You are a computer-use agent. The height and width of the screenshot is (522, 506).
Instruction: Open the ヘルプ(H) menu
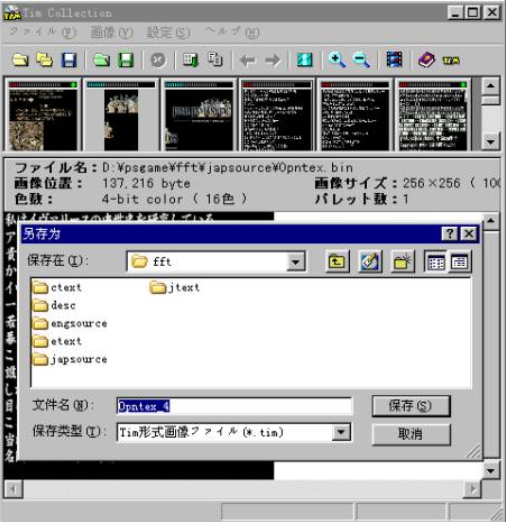232,32
